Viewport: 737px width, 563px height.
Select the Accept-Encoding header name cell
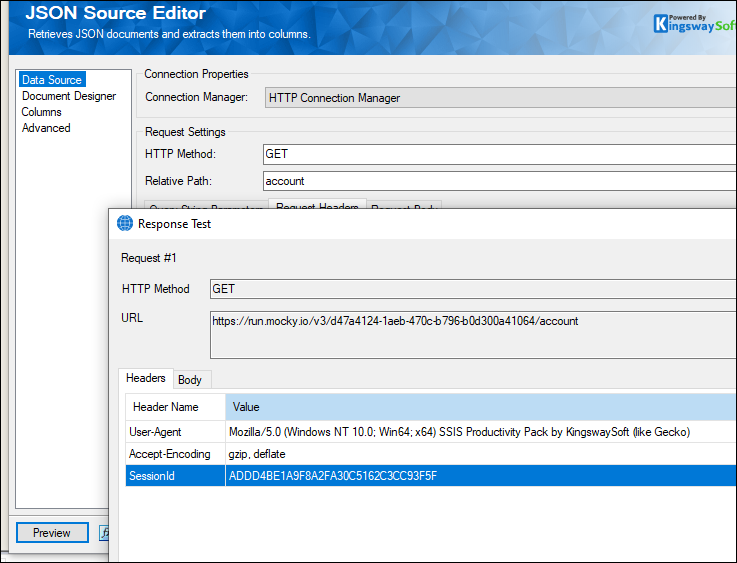(x=175, y=454)
